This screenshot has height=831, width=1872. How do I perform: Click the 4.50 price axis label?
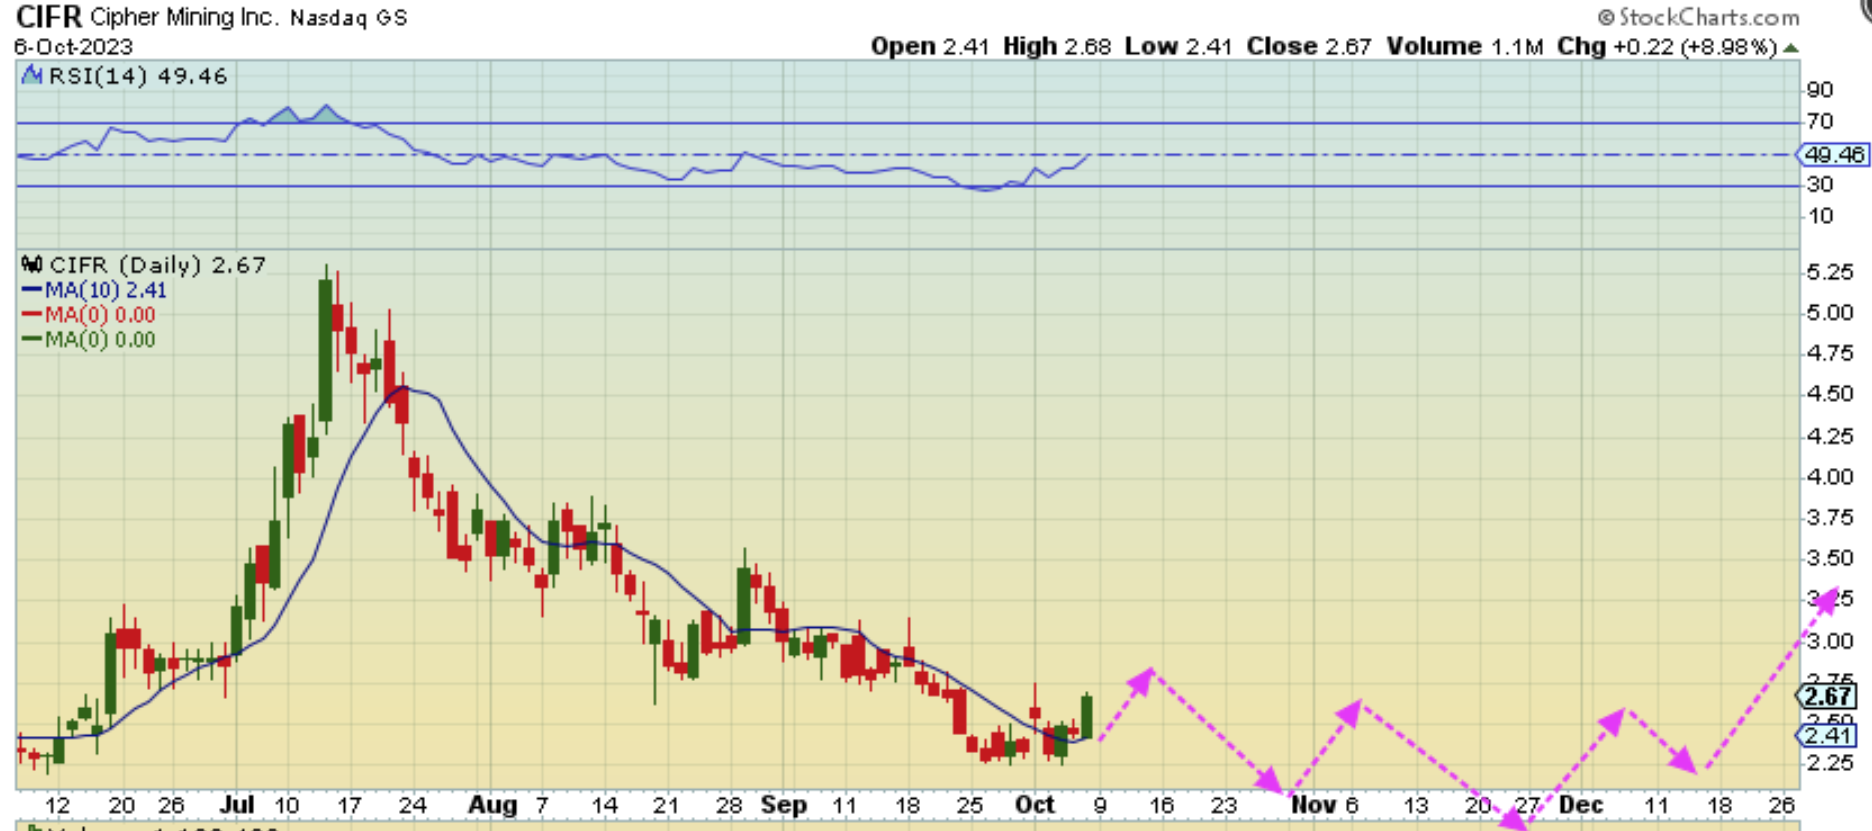point(1830,394)
